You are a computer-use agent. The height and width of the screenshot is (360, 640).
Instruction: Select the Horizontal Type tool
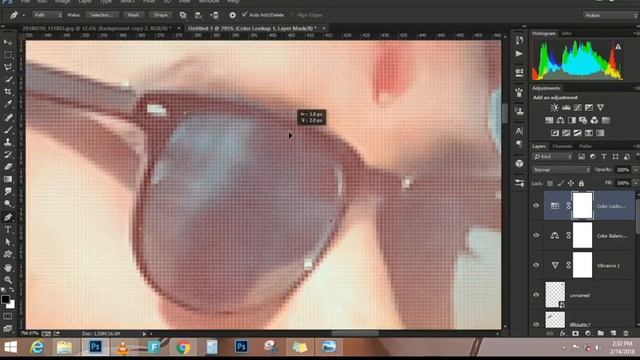tap(8, 230)
